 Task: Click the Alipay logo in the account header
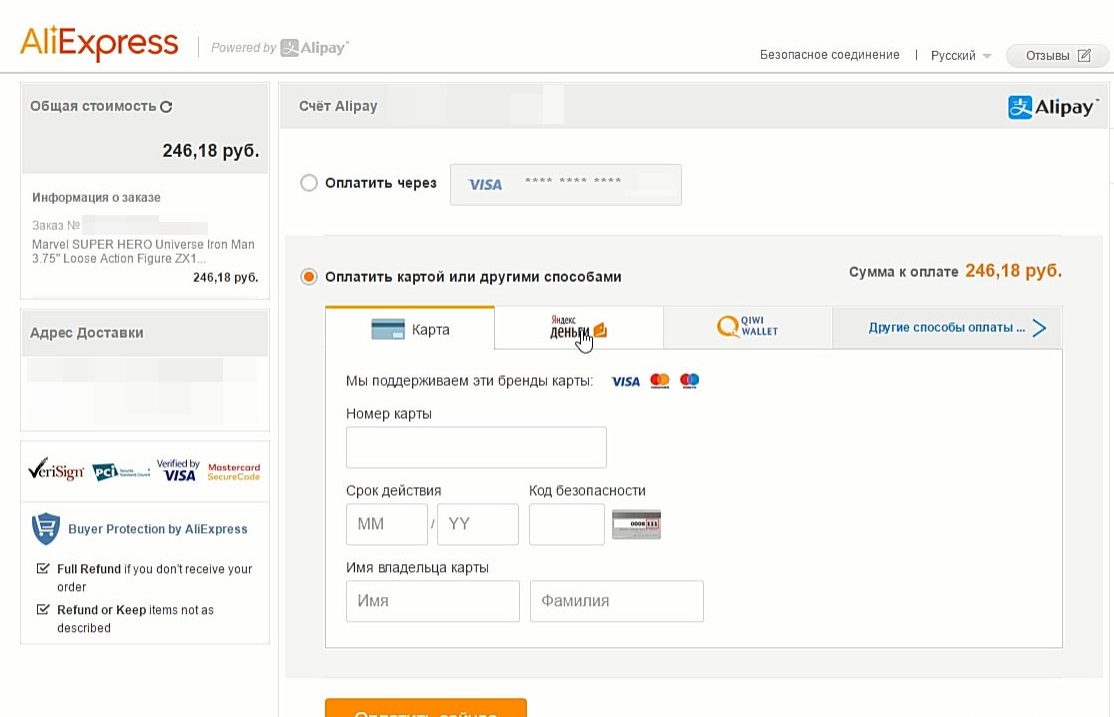tap(1052, 107)
